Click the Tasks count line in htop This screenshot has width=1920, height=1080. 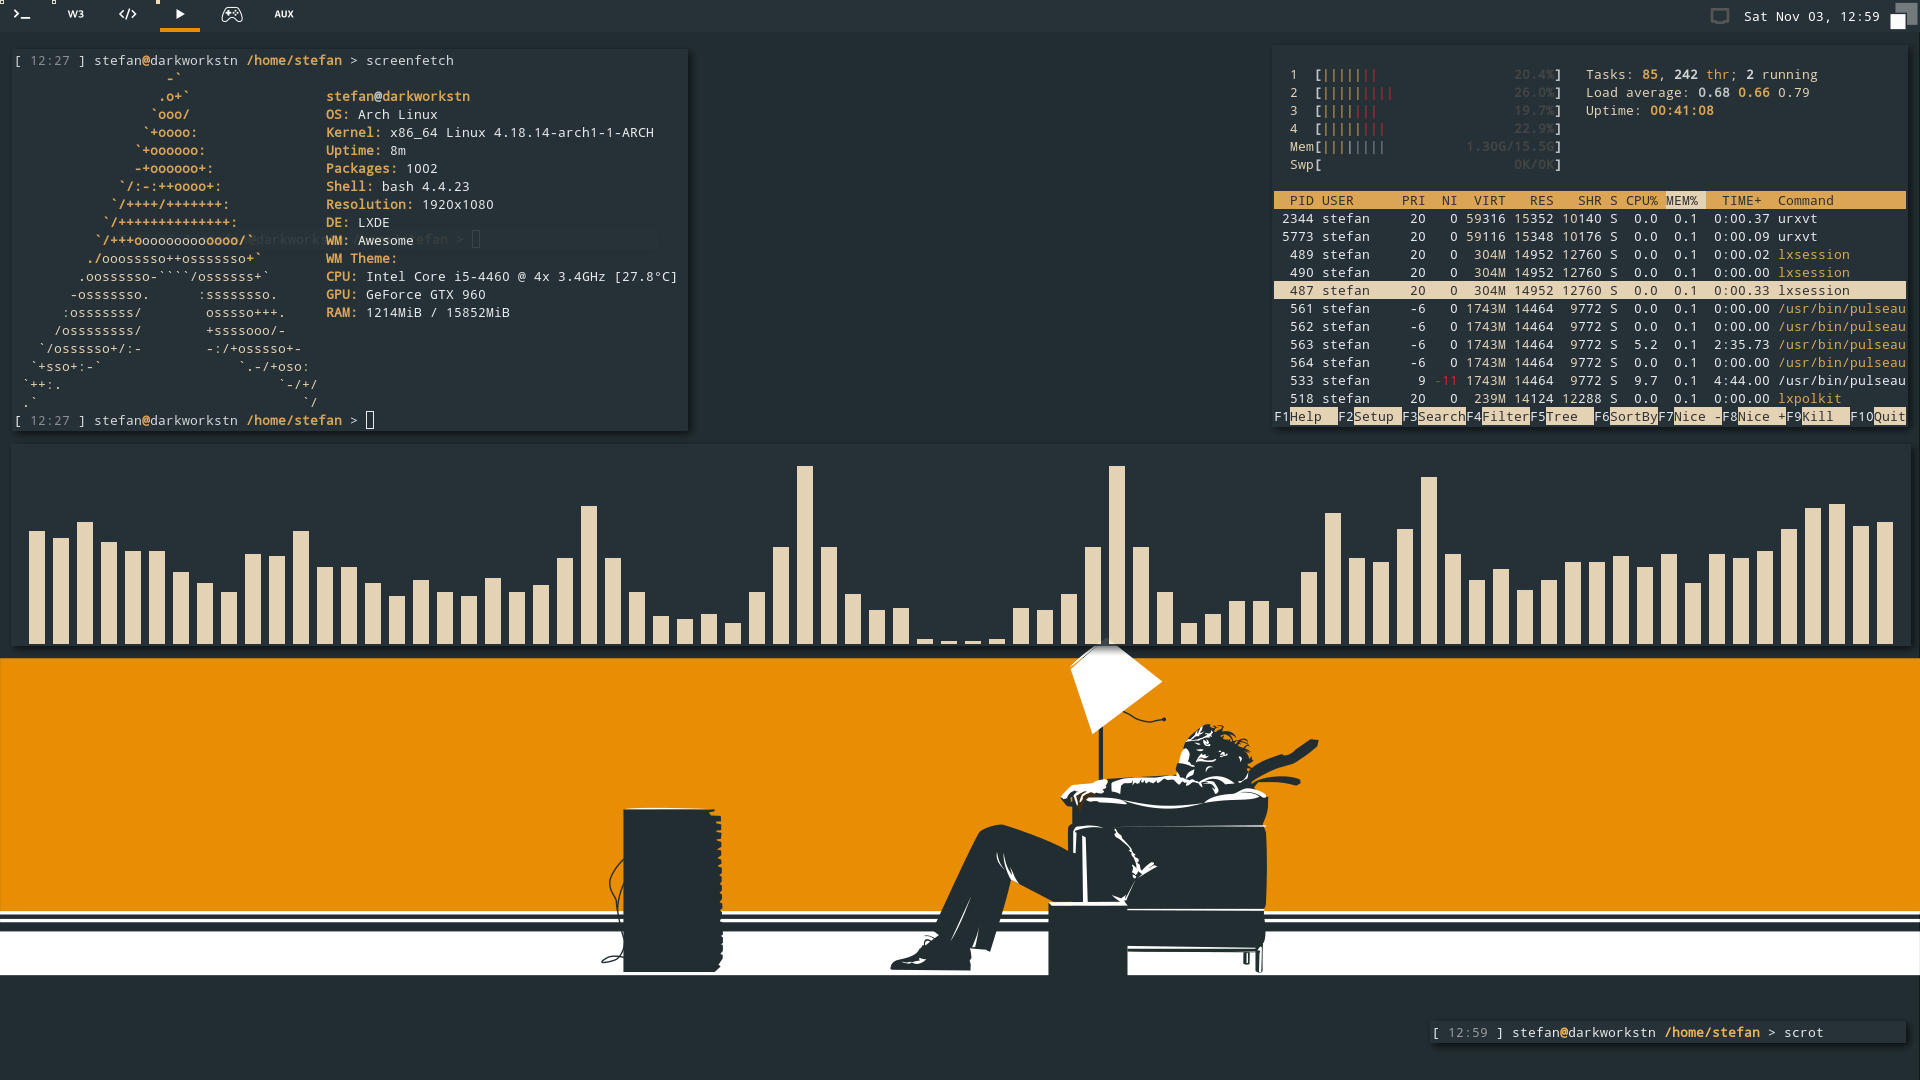click(x=1701, y=75)
